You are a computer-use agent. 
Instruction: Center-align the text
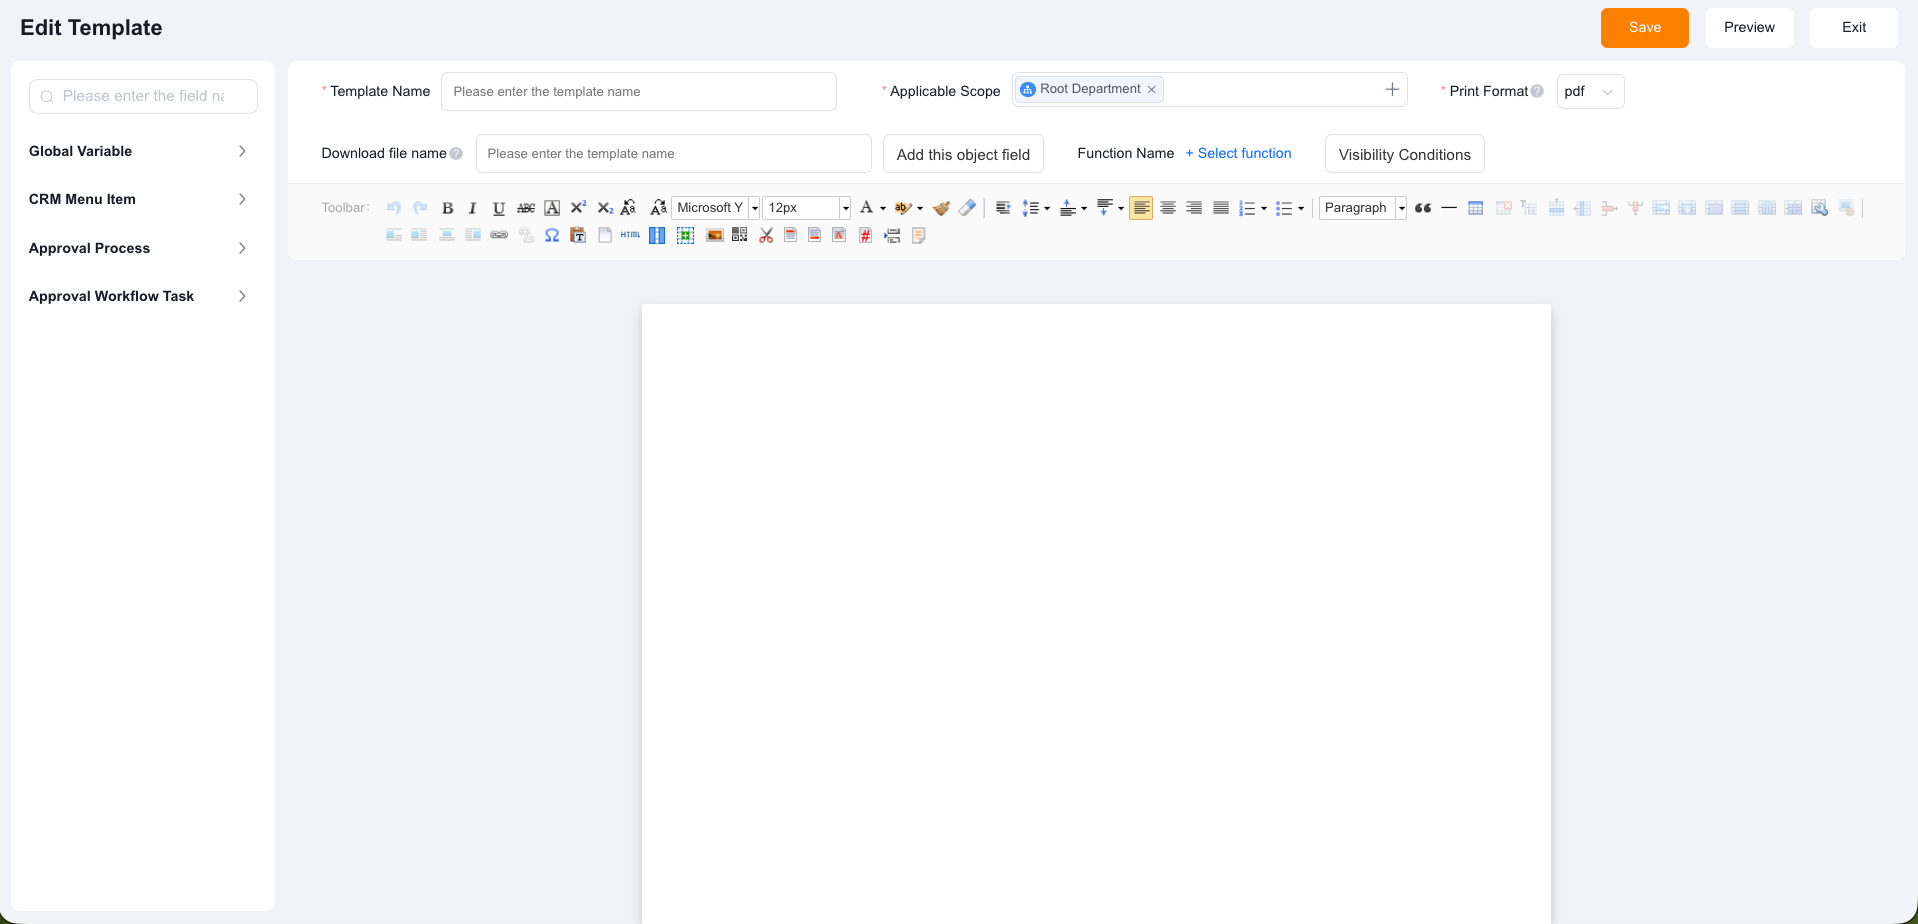click(1167, 208)
